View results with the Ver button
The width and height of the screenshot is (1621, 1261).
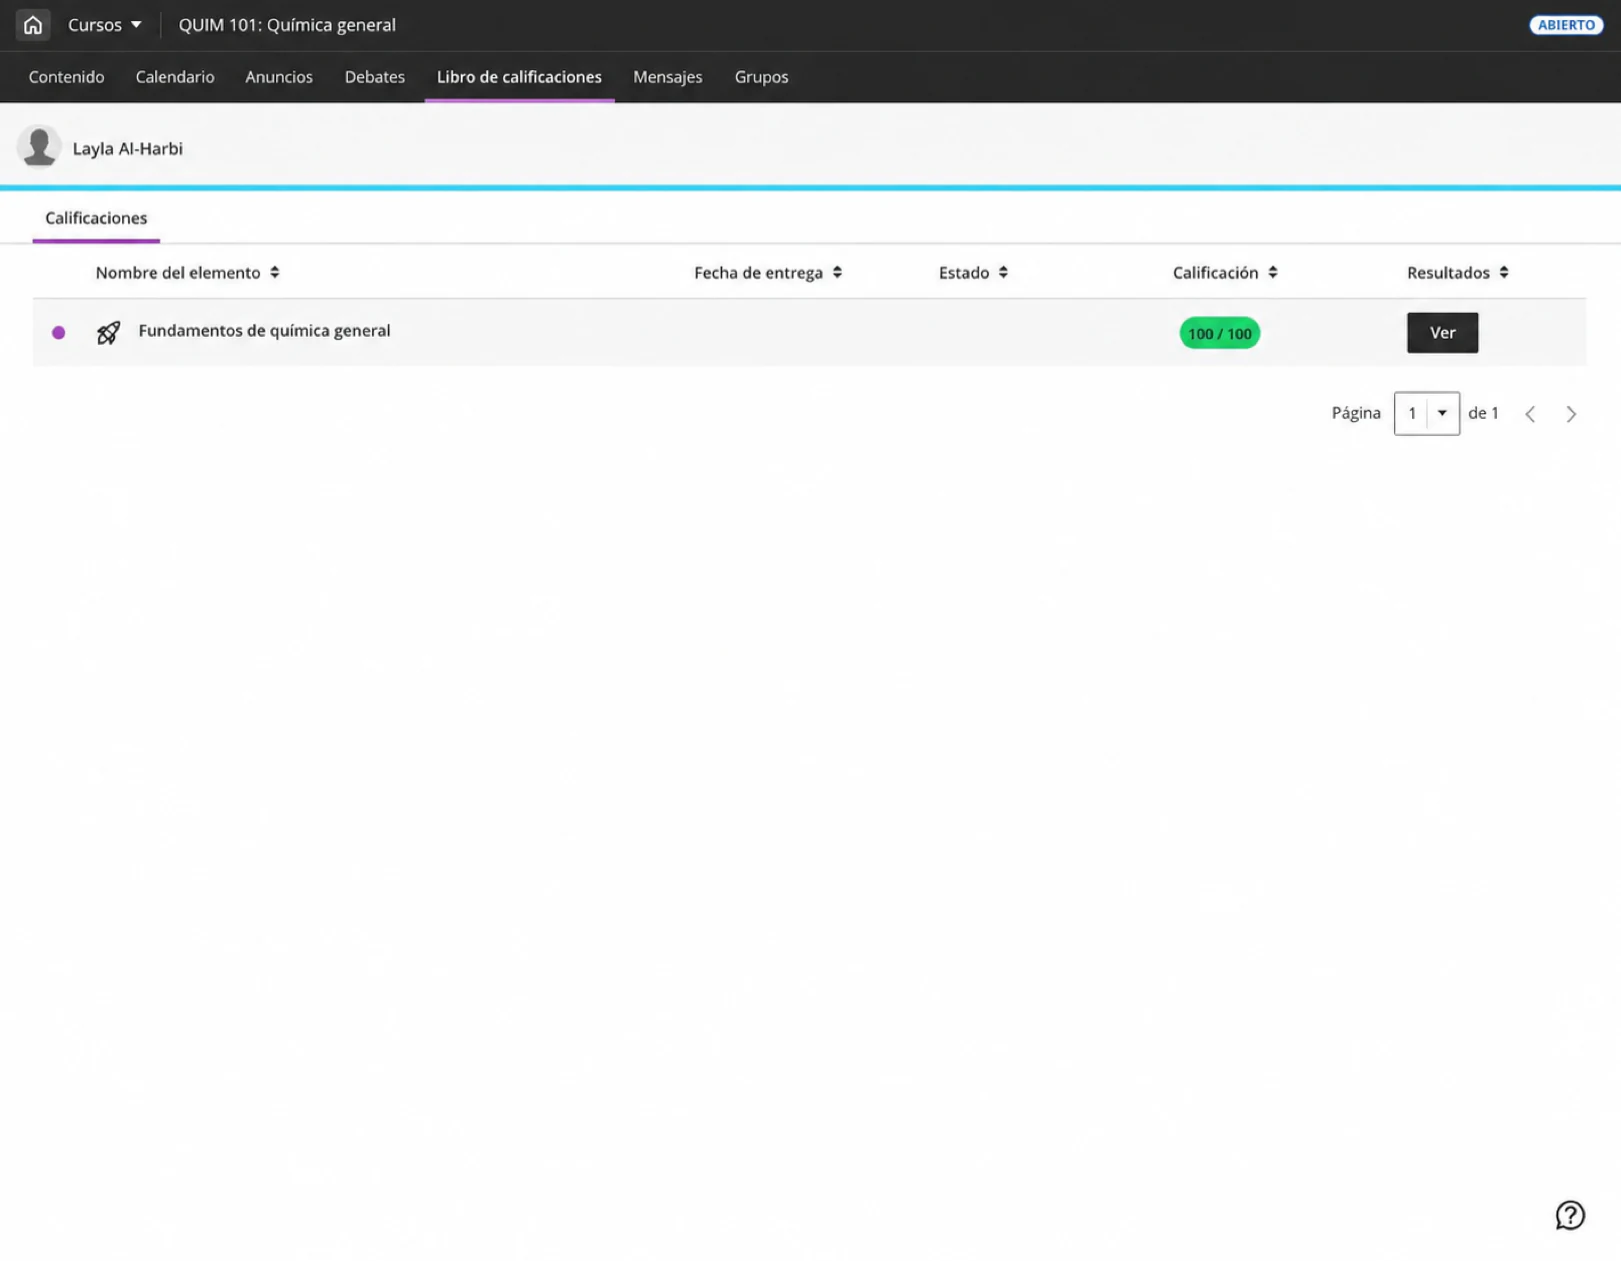(1441, 333)
